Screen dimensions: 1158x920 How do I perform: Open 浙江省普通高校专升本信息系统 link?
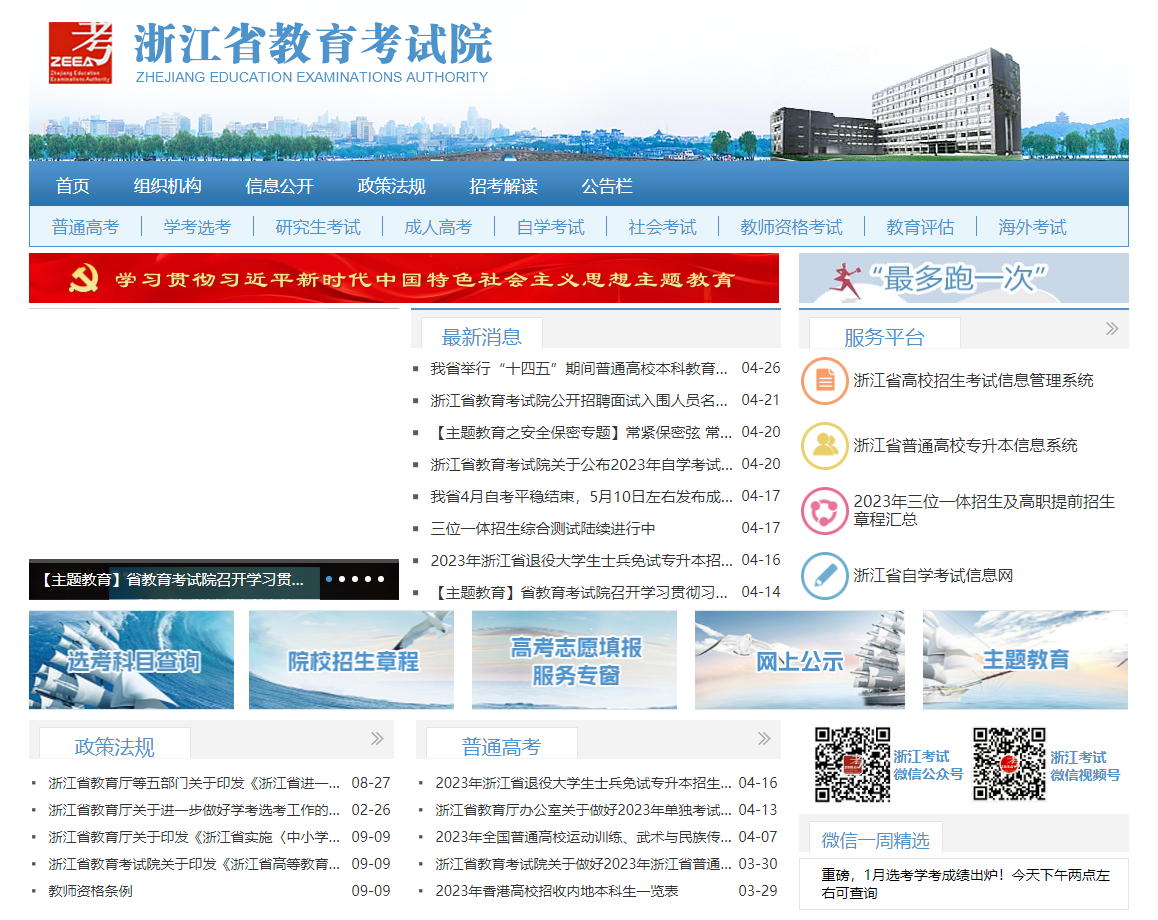click(x=965, y=446)
